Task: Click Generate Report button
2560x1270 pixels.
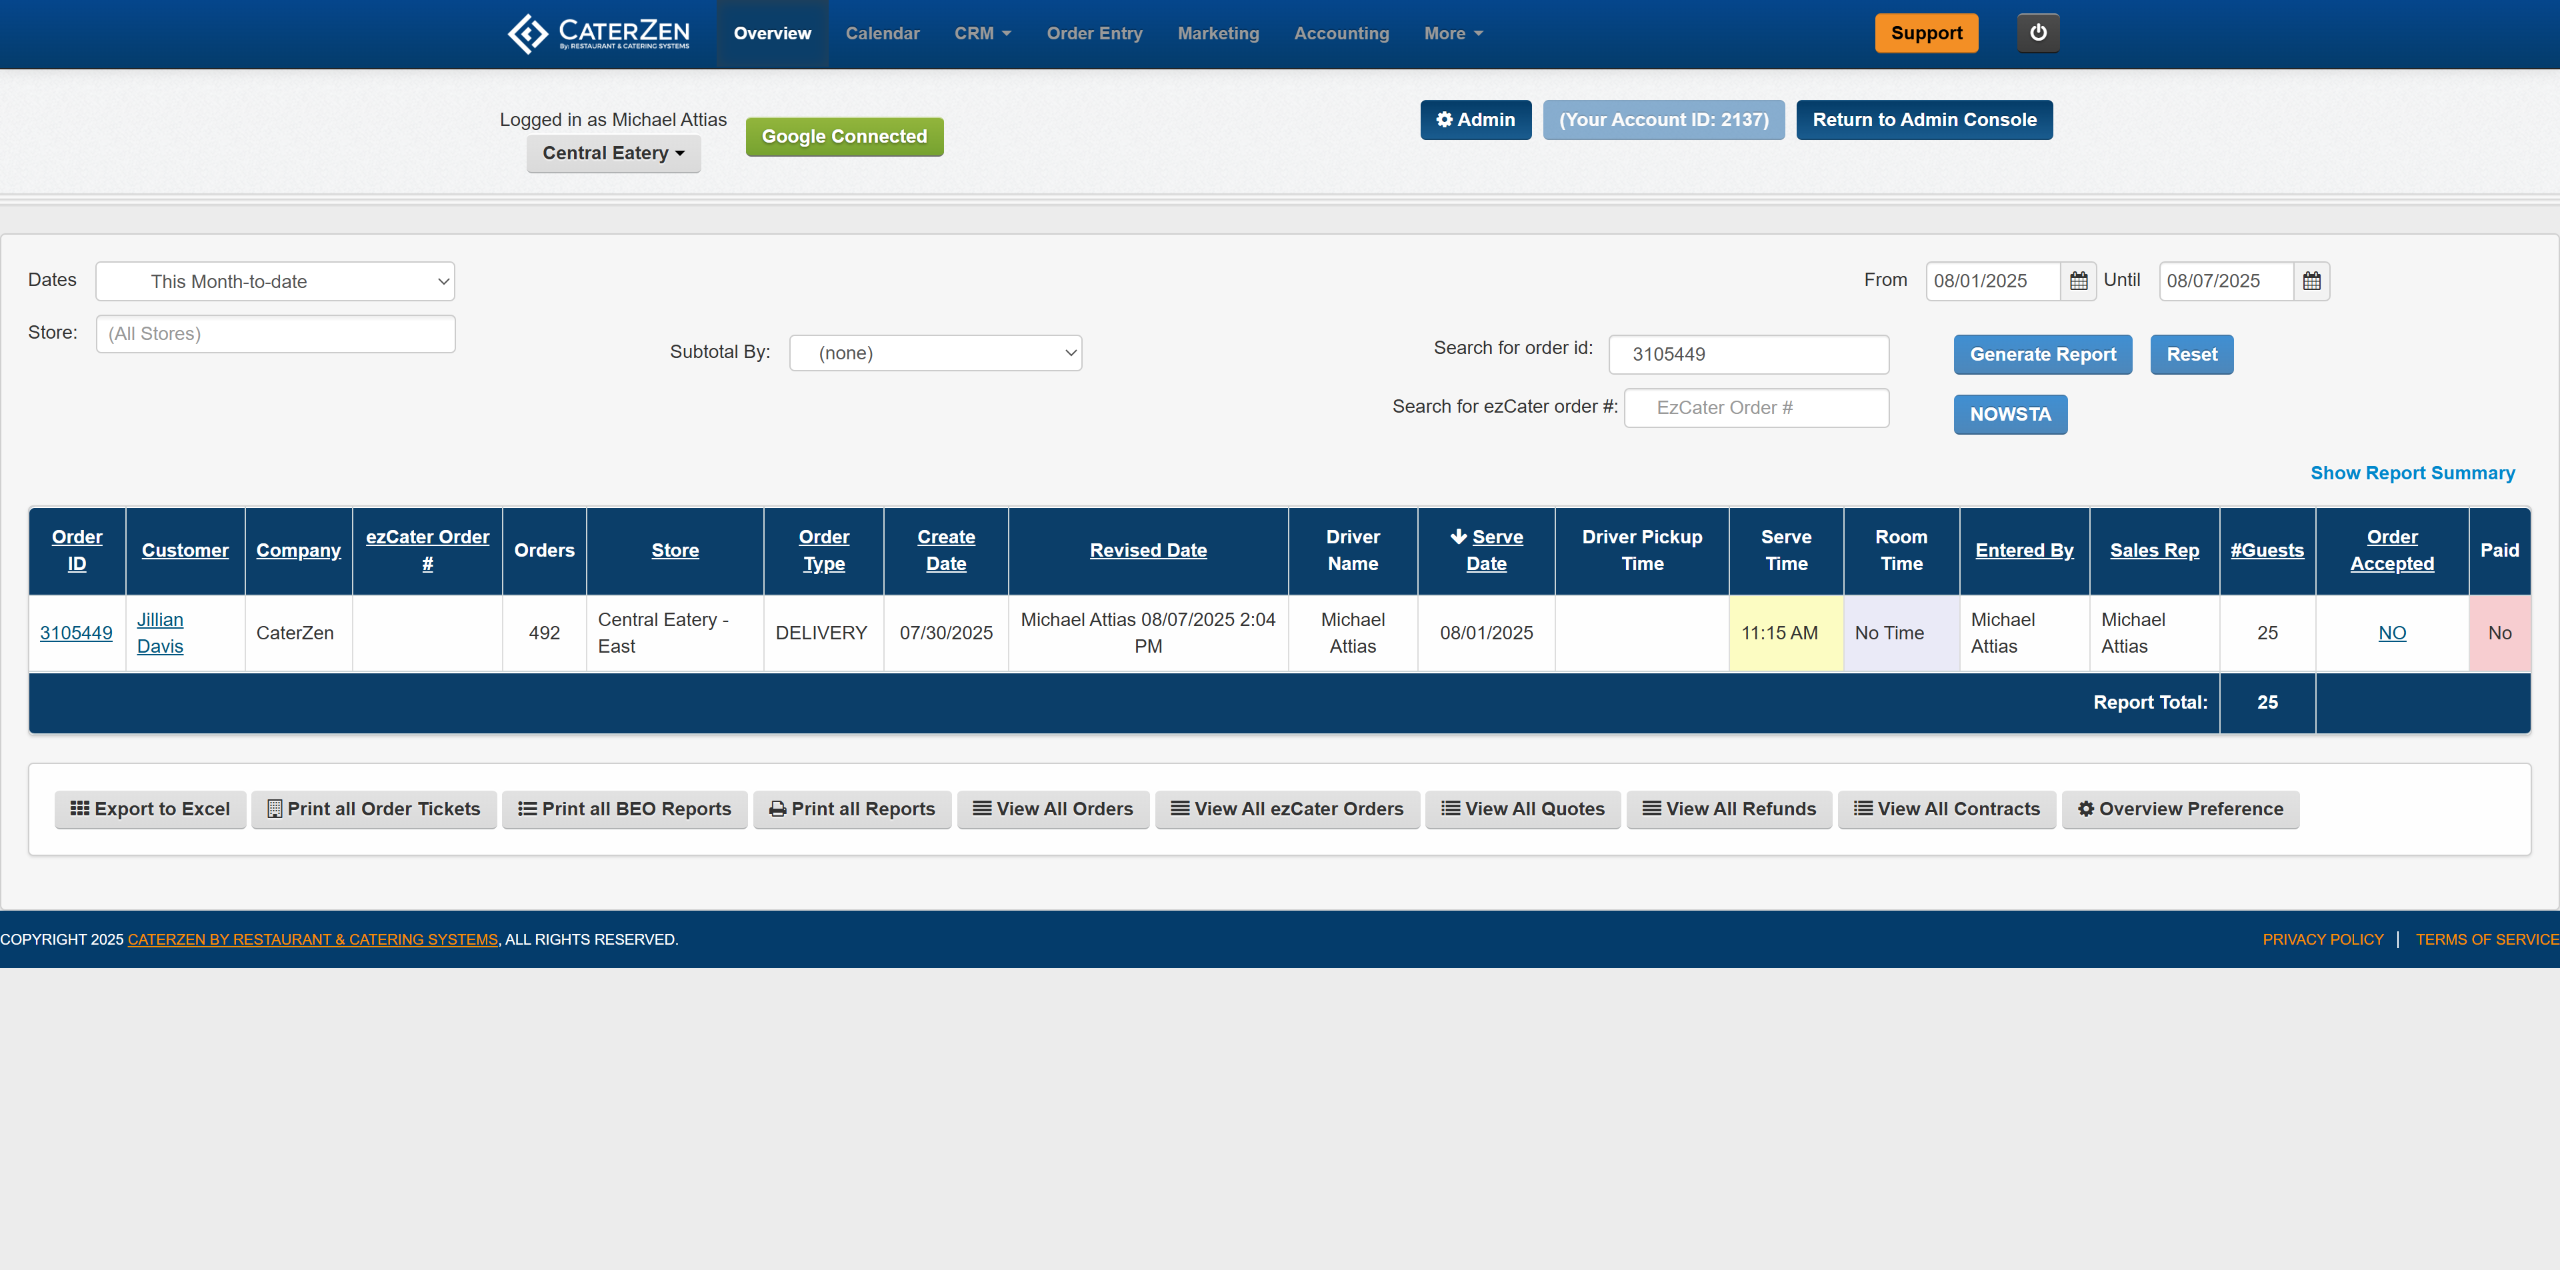Action: click(2042, 355)
